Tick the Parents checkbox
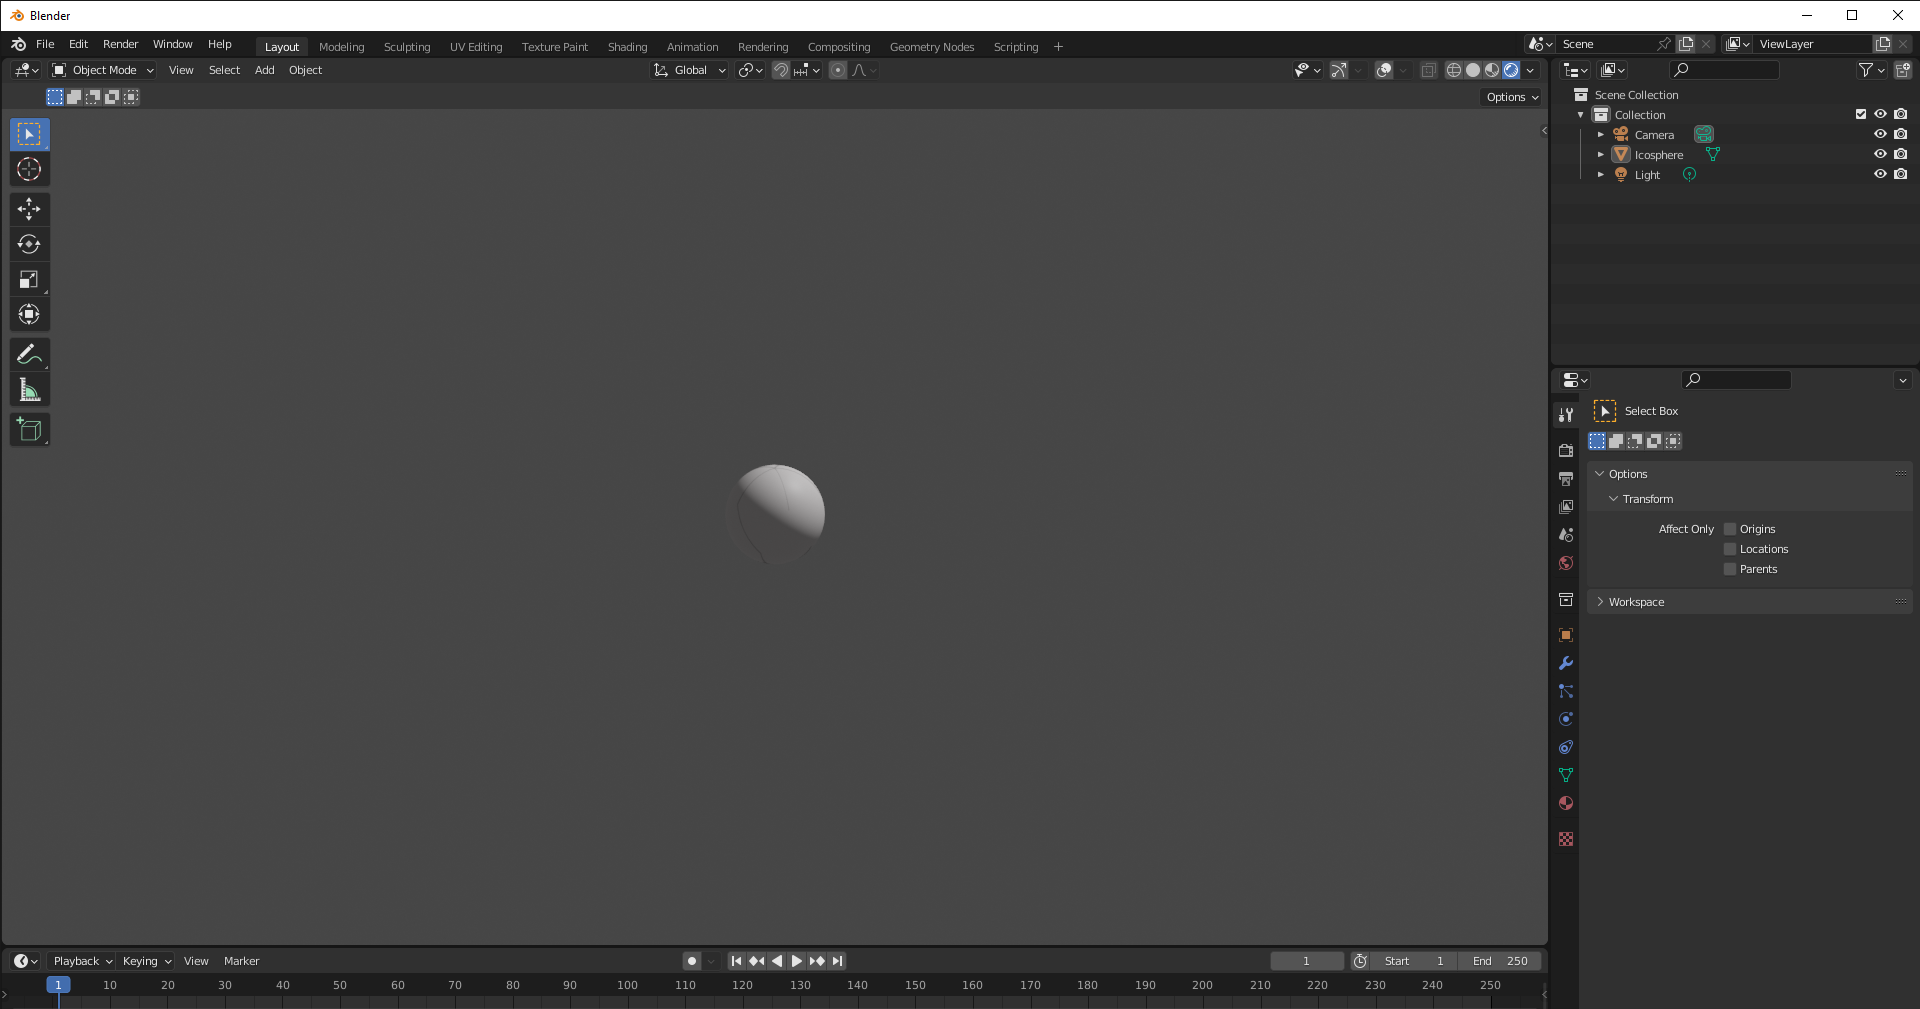Viewport: 1920px width, 1009px height. [1730, 569]
